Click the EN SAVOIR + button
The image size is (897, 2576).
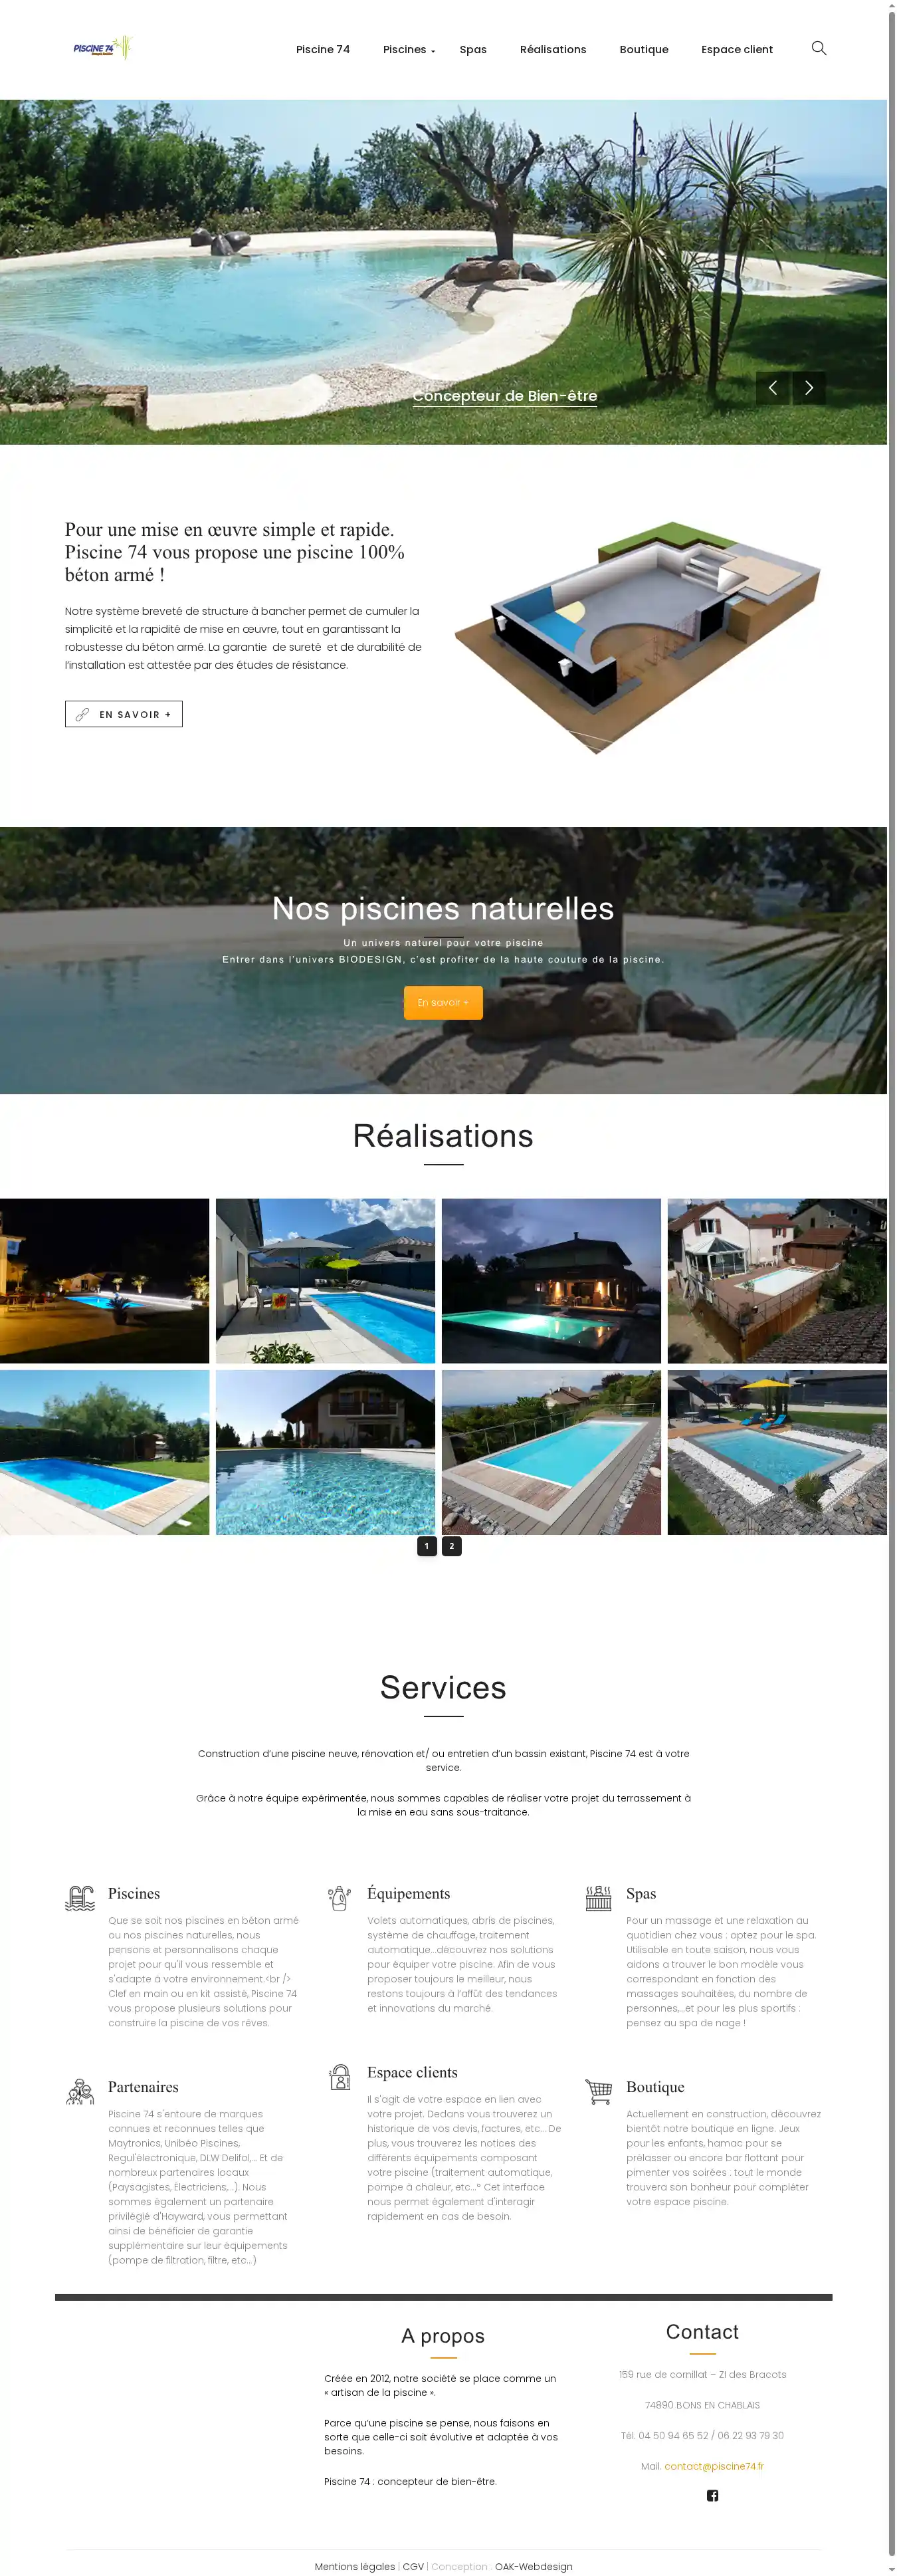coord(124,714)
